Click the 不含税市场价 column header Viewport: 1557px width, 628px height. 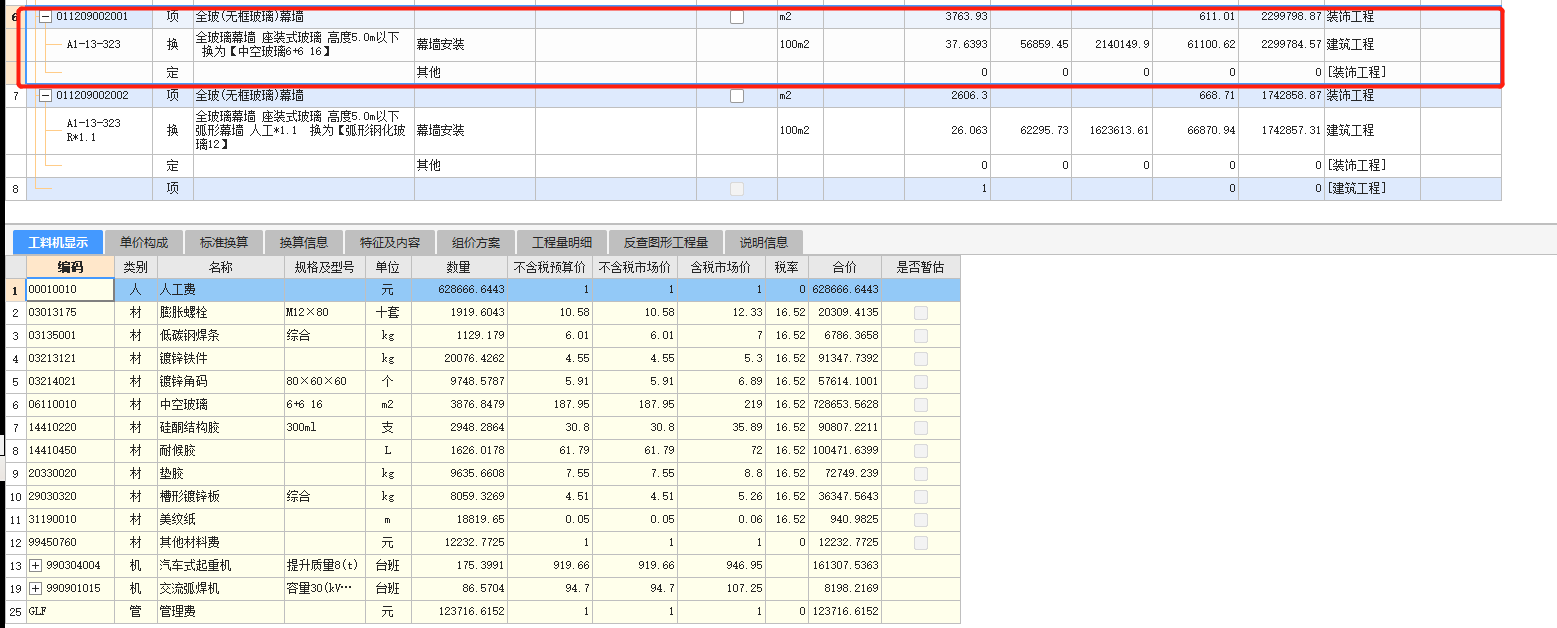point(635,267)
